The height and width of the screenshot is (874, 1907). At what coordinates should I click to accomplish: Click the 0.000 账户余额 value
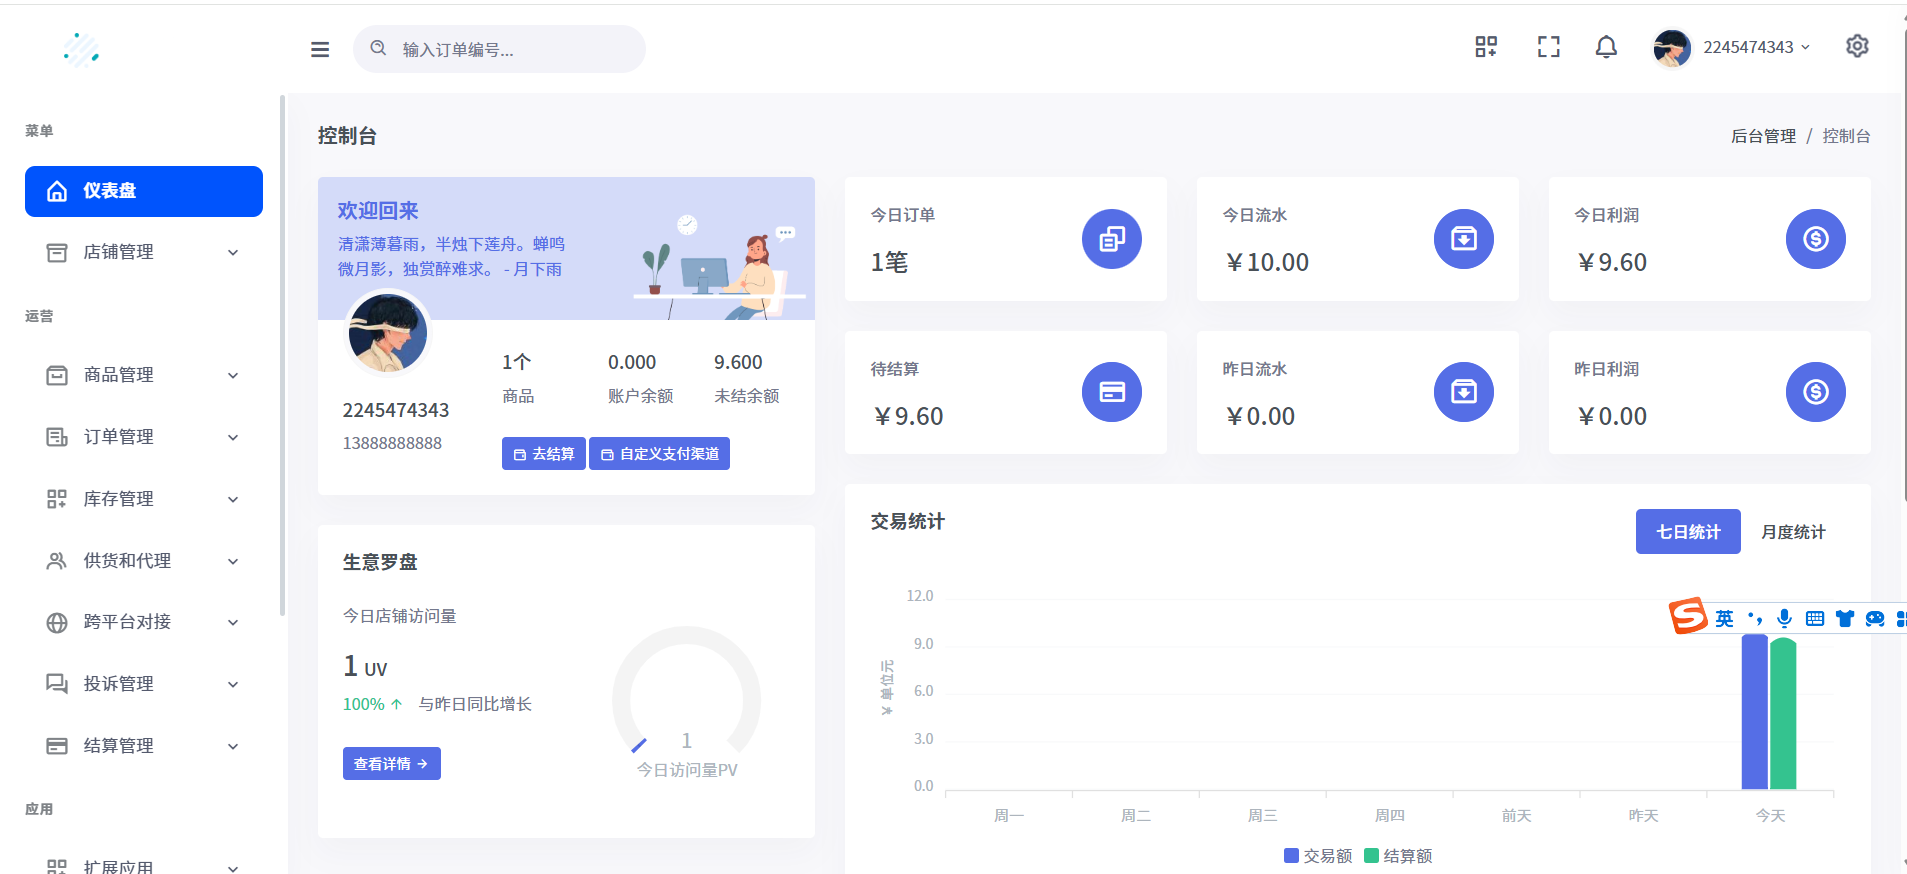tap(632, 362)
